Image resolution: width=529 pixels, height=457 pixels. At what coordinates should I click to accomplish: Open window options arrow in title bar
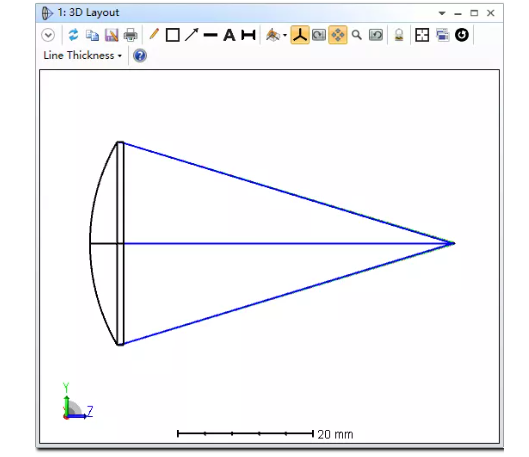tap(442, 13)
